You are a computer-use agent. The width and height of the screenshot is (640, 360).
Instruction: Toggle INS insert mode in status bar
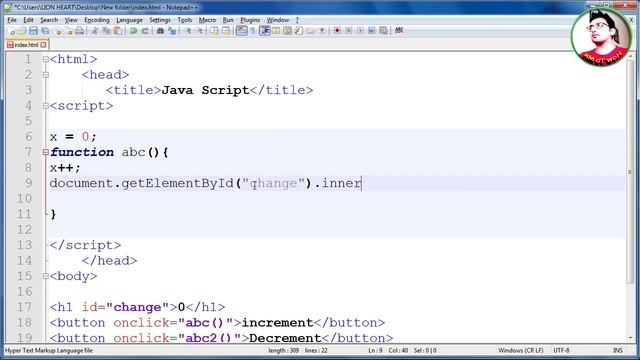click(618, 351)
